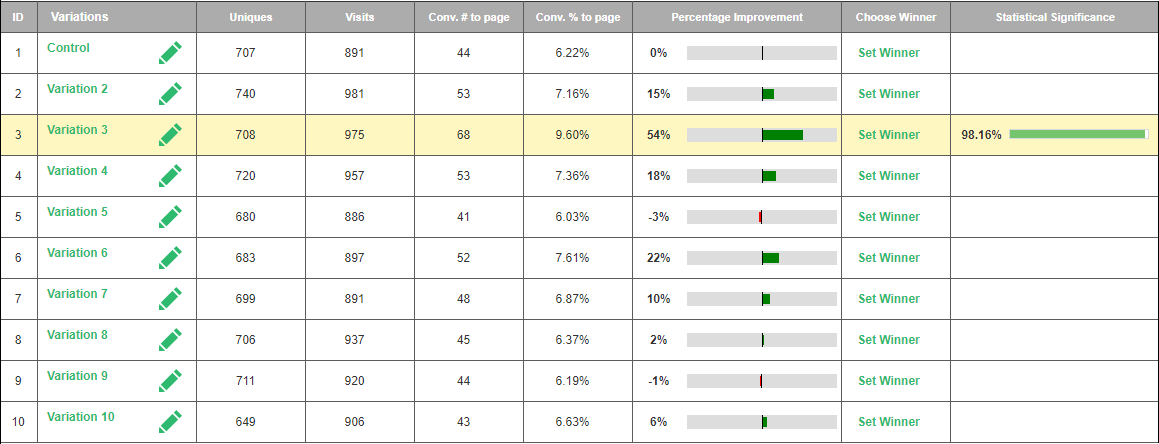This screenshot has height=444, width=1159.
Task: Click Set Winner for the Control row
Action: coord(888,53)
